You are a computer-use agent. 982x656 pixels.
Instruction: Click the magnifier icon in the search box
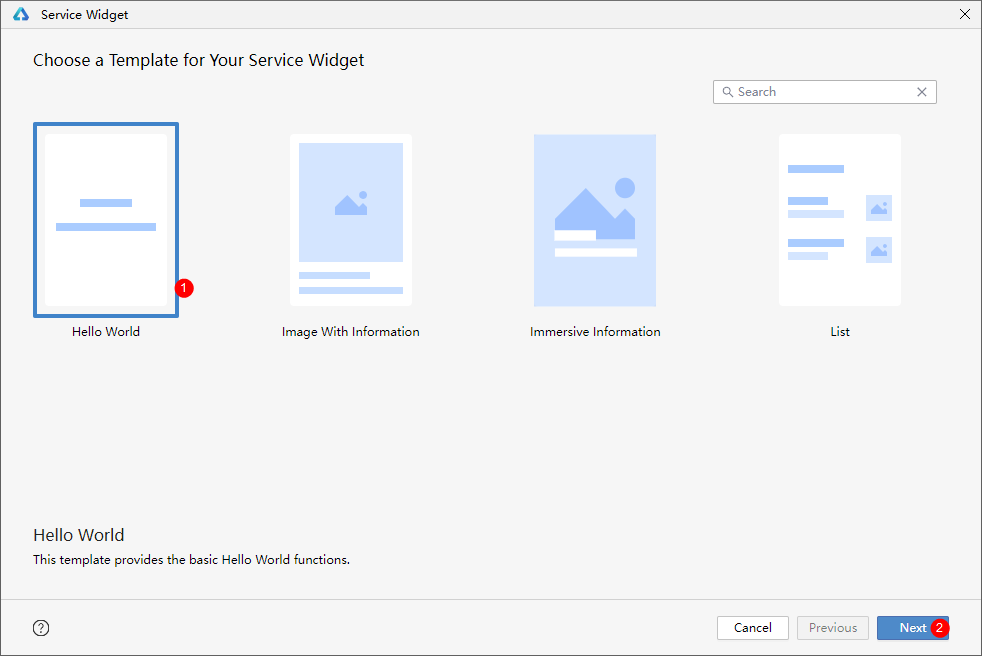(x=727, y=92)
